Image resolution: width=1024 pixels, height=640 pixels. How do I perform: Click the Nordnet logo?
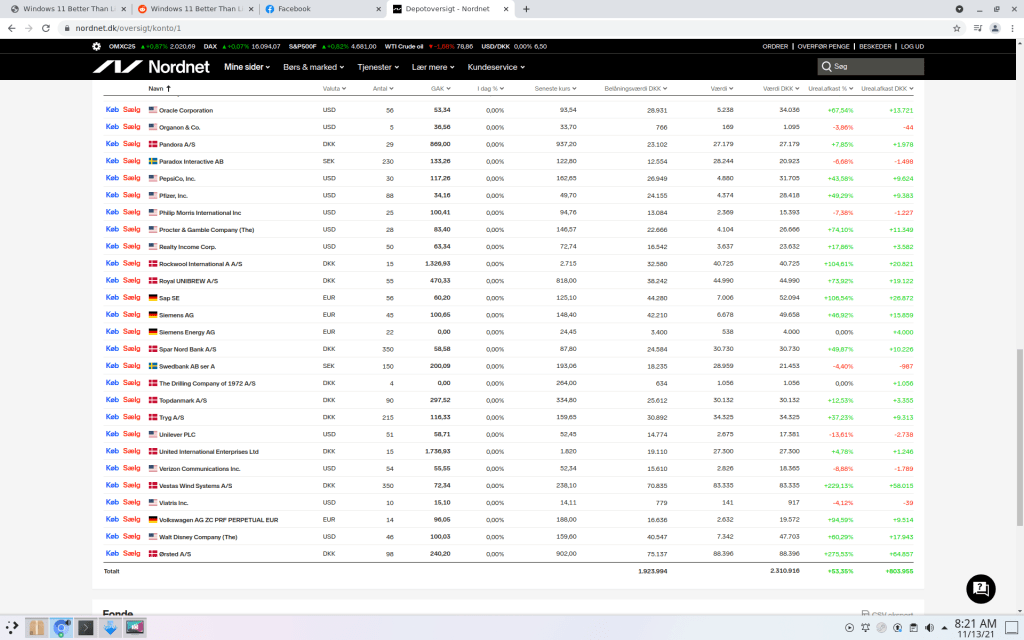click(152, 67)
